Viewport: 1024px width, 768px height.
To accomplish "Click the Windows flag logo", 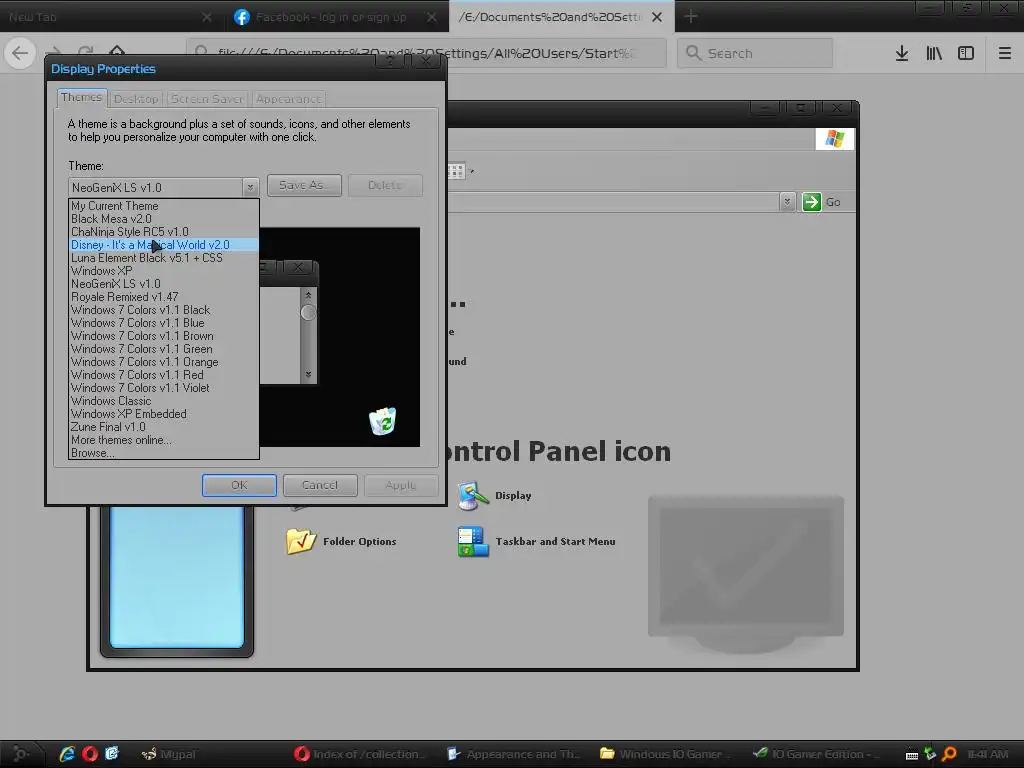I will [x=835, y=138].
